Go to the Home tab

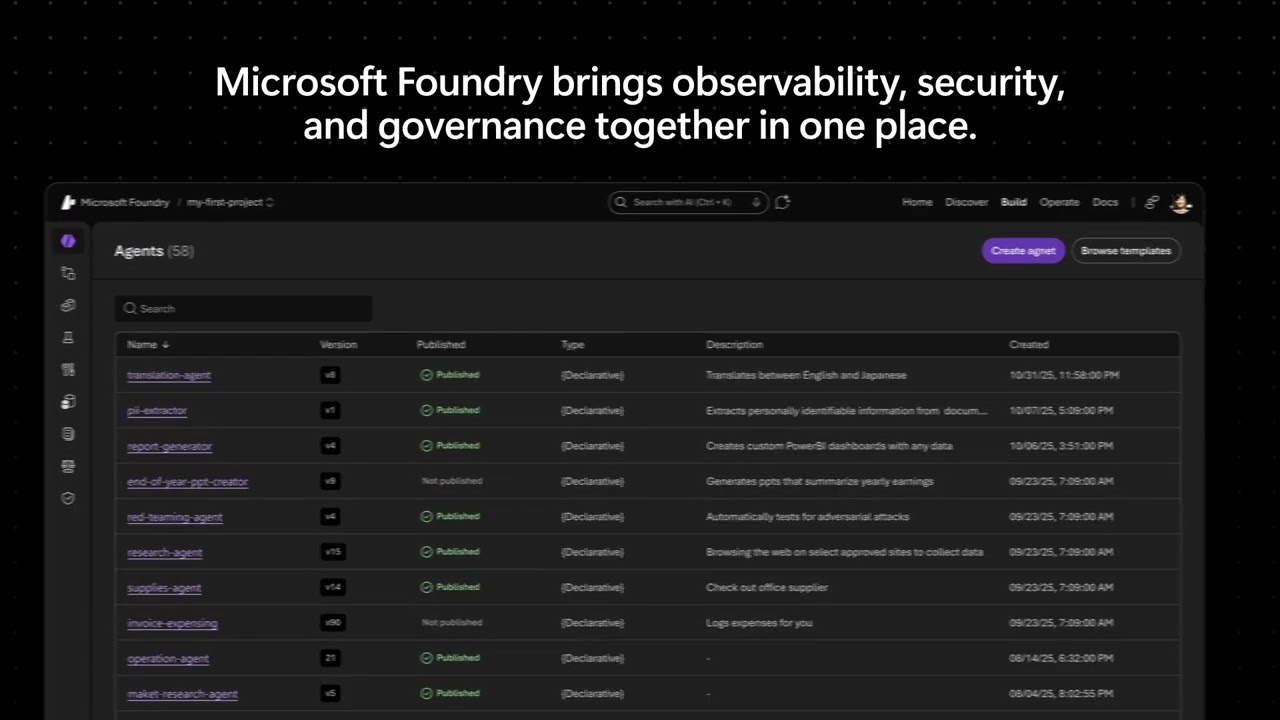pos(917,202)
